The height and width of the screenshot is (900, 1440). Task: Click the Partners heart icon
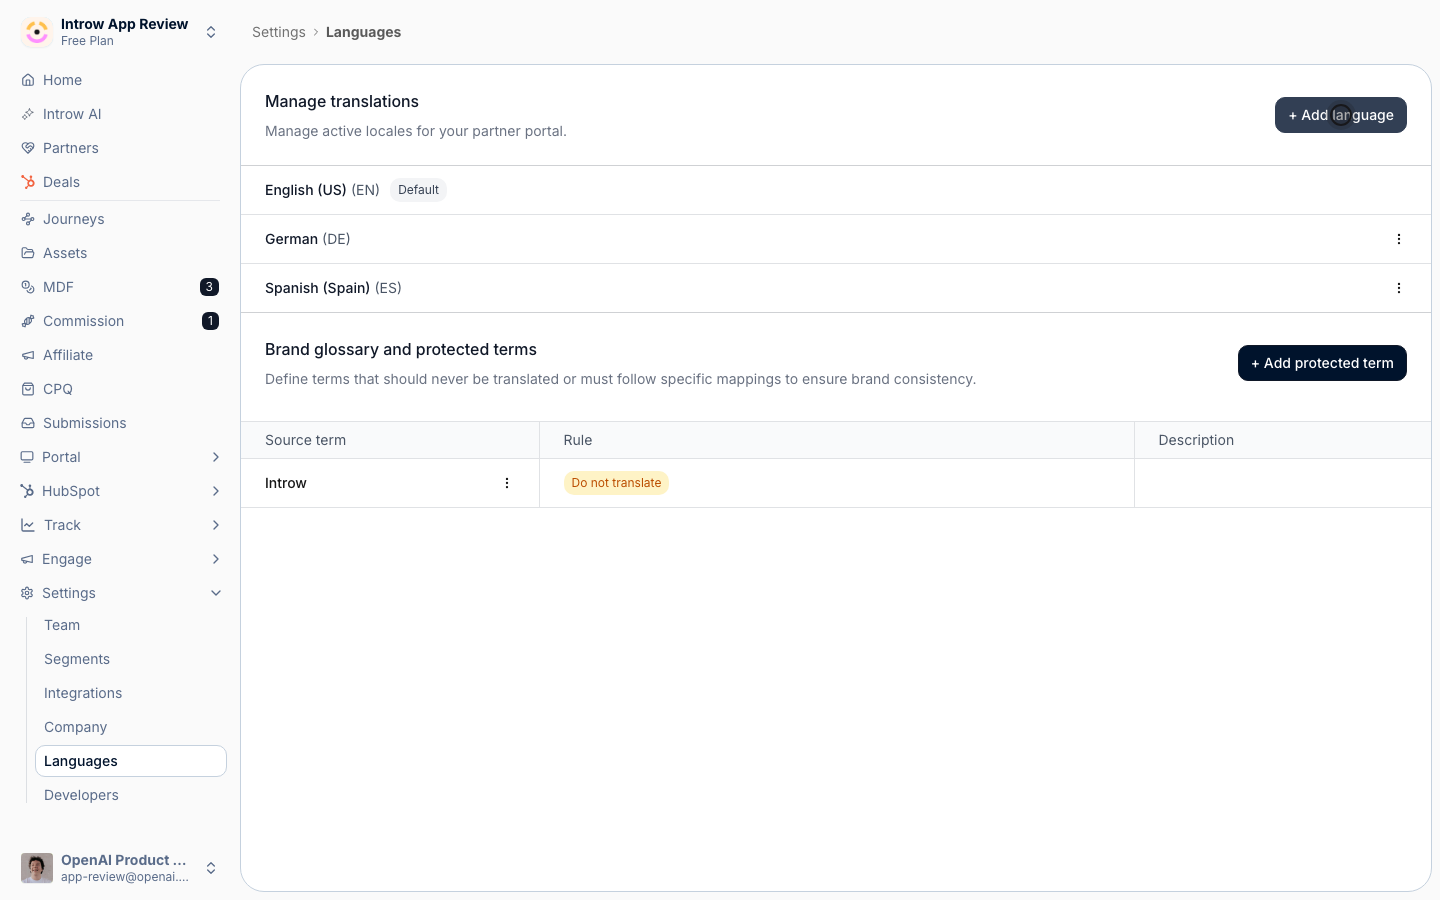[28, 148]
